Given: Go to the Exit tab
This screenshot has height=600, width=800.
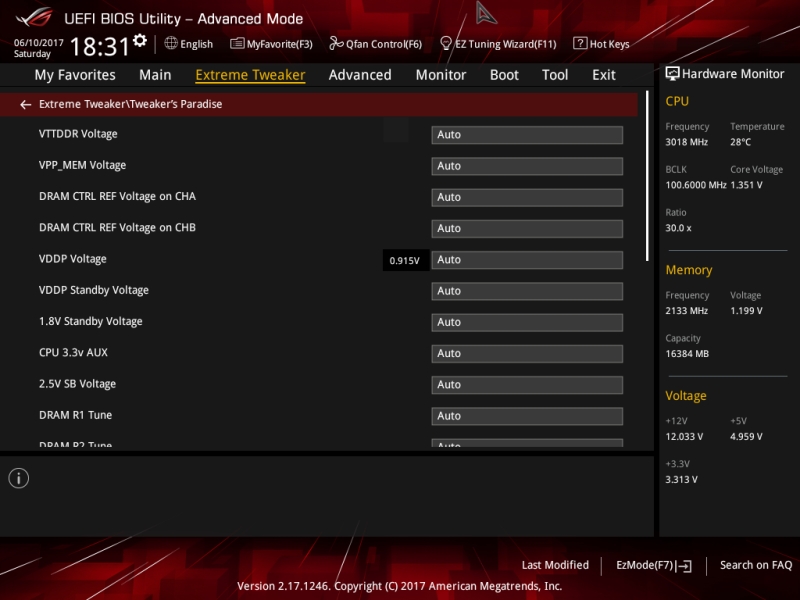Looking at the screenshot, I should click(604, 75).
